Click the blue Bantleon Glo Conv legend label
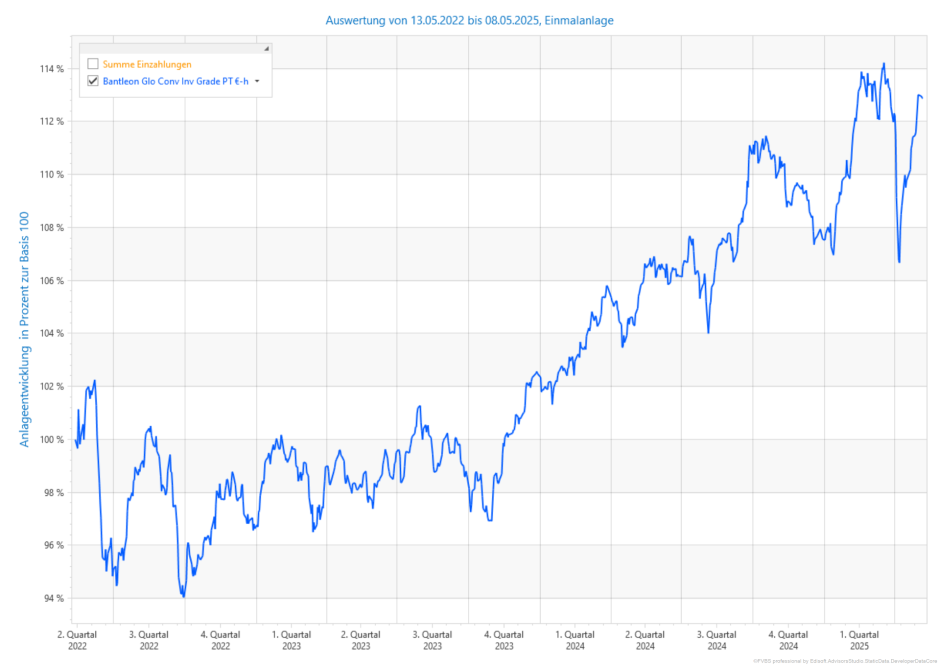The width and height of the screenshot is (940, 665). (x=175, y=81)
